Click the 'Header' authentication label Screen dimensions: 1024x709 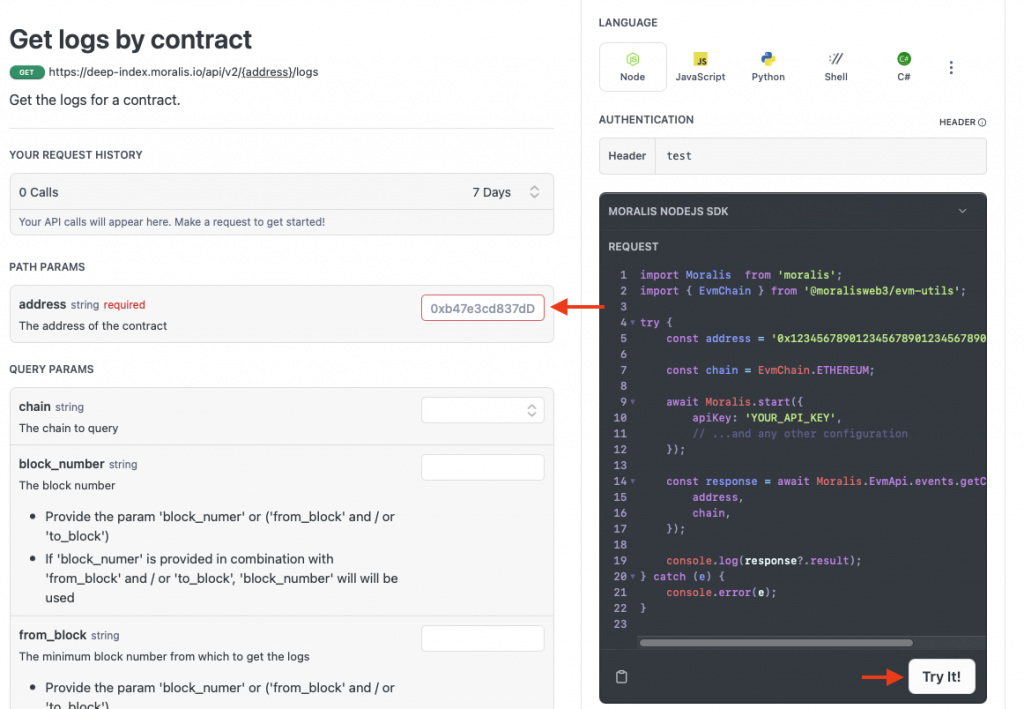point(627,156)
